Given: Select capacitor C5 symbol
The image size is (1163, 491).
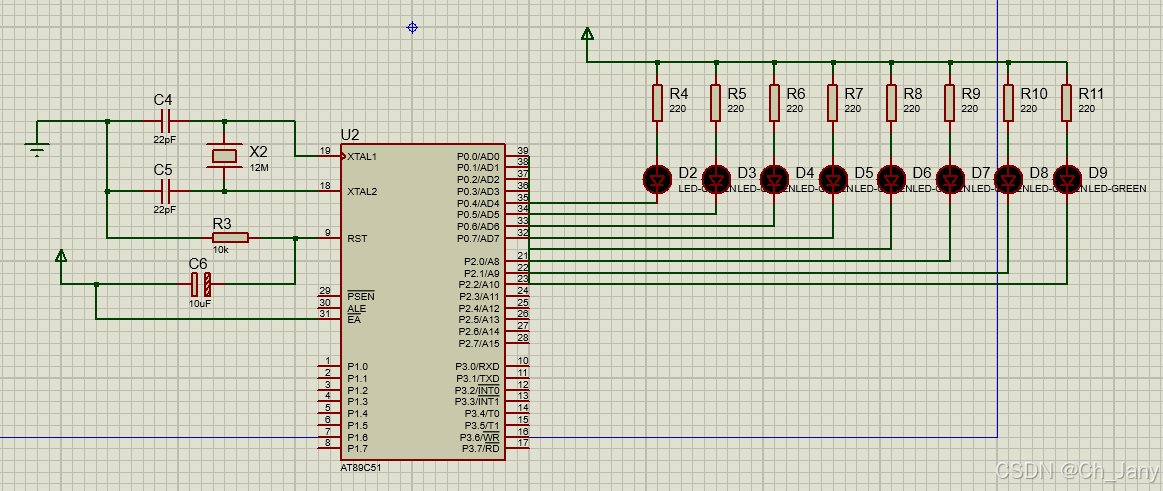Looking at the screenshot, I should (x=166, y=191).
